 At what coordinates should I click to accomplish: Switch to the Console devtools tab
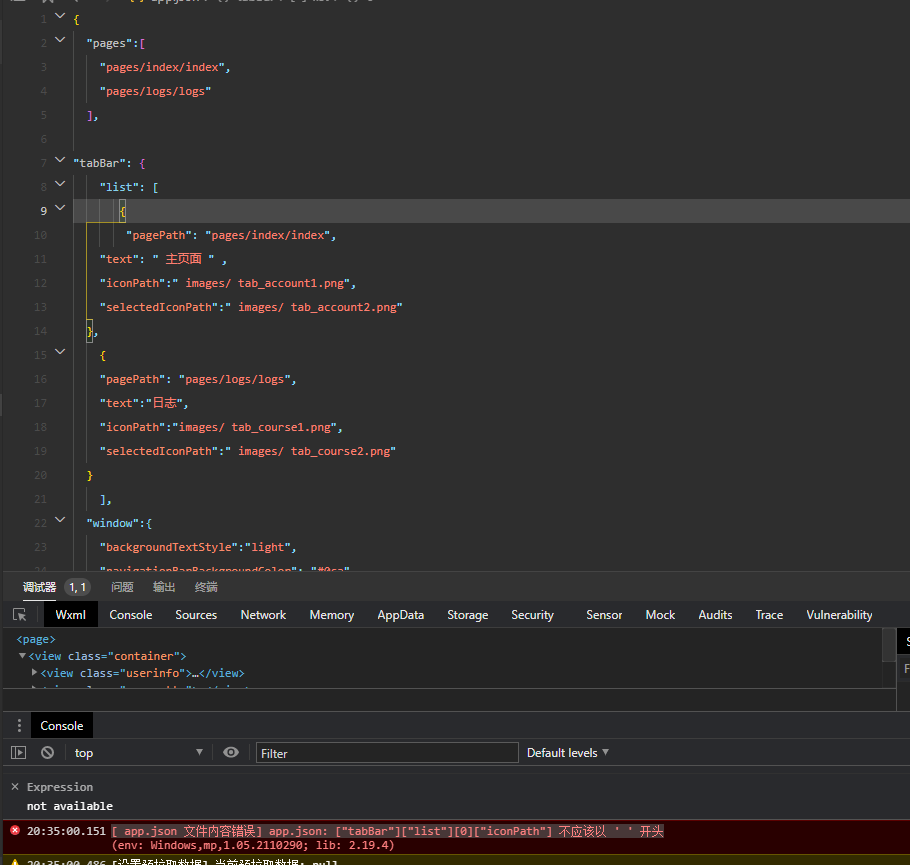(x=131, y=615)
